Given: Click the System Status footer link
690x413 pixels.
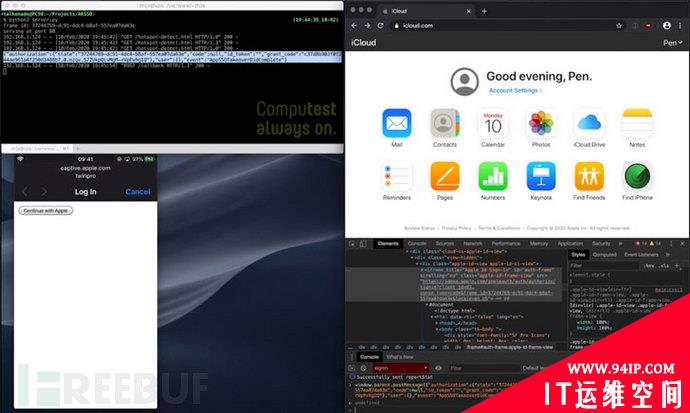Looking at the screenshot, I should click(x=419, y=228).
